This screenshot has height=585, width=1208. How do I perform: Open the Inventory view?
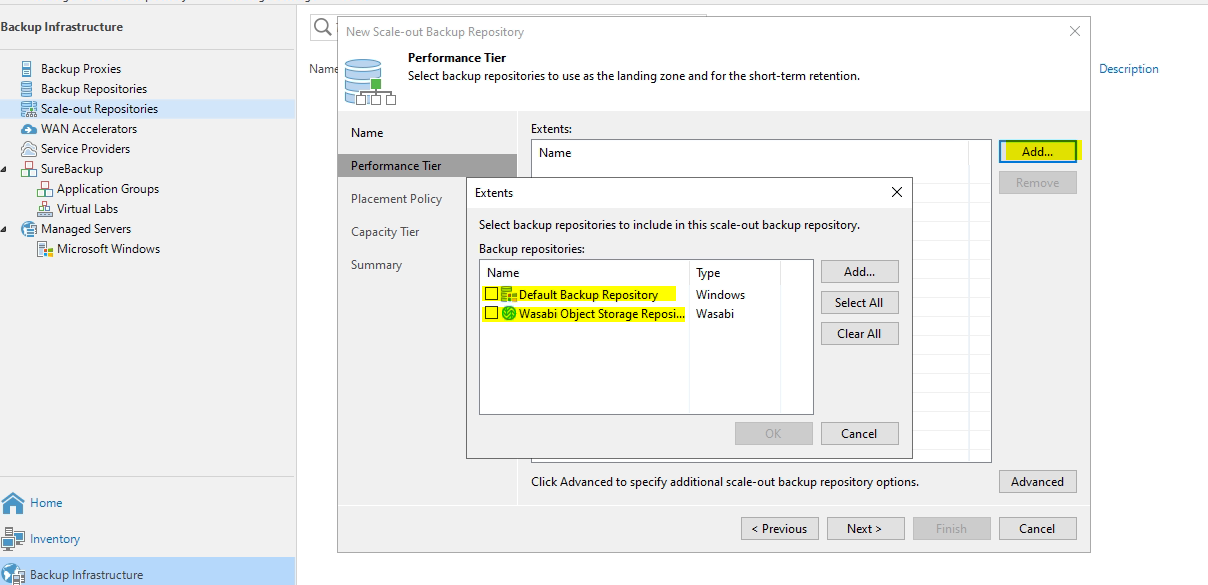(55, 539)
